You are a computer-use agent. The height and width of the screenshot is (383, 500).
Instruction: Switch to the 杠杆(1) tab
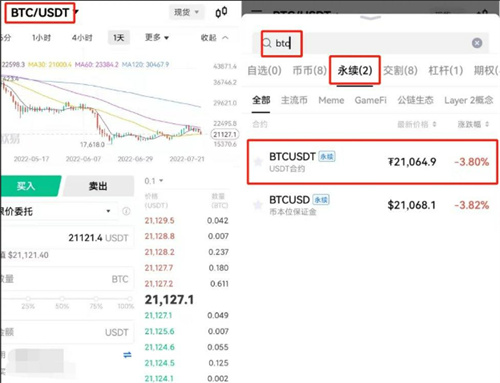coord(446,71)
